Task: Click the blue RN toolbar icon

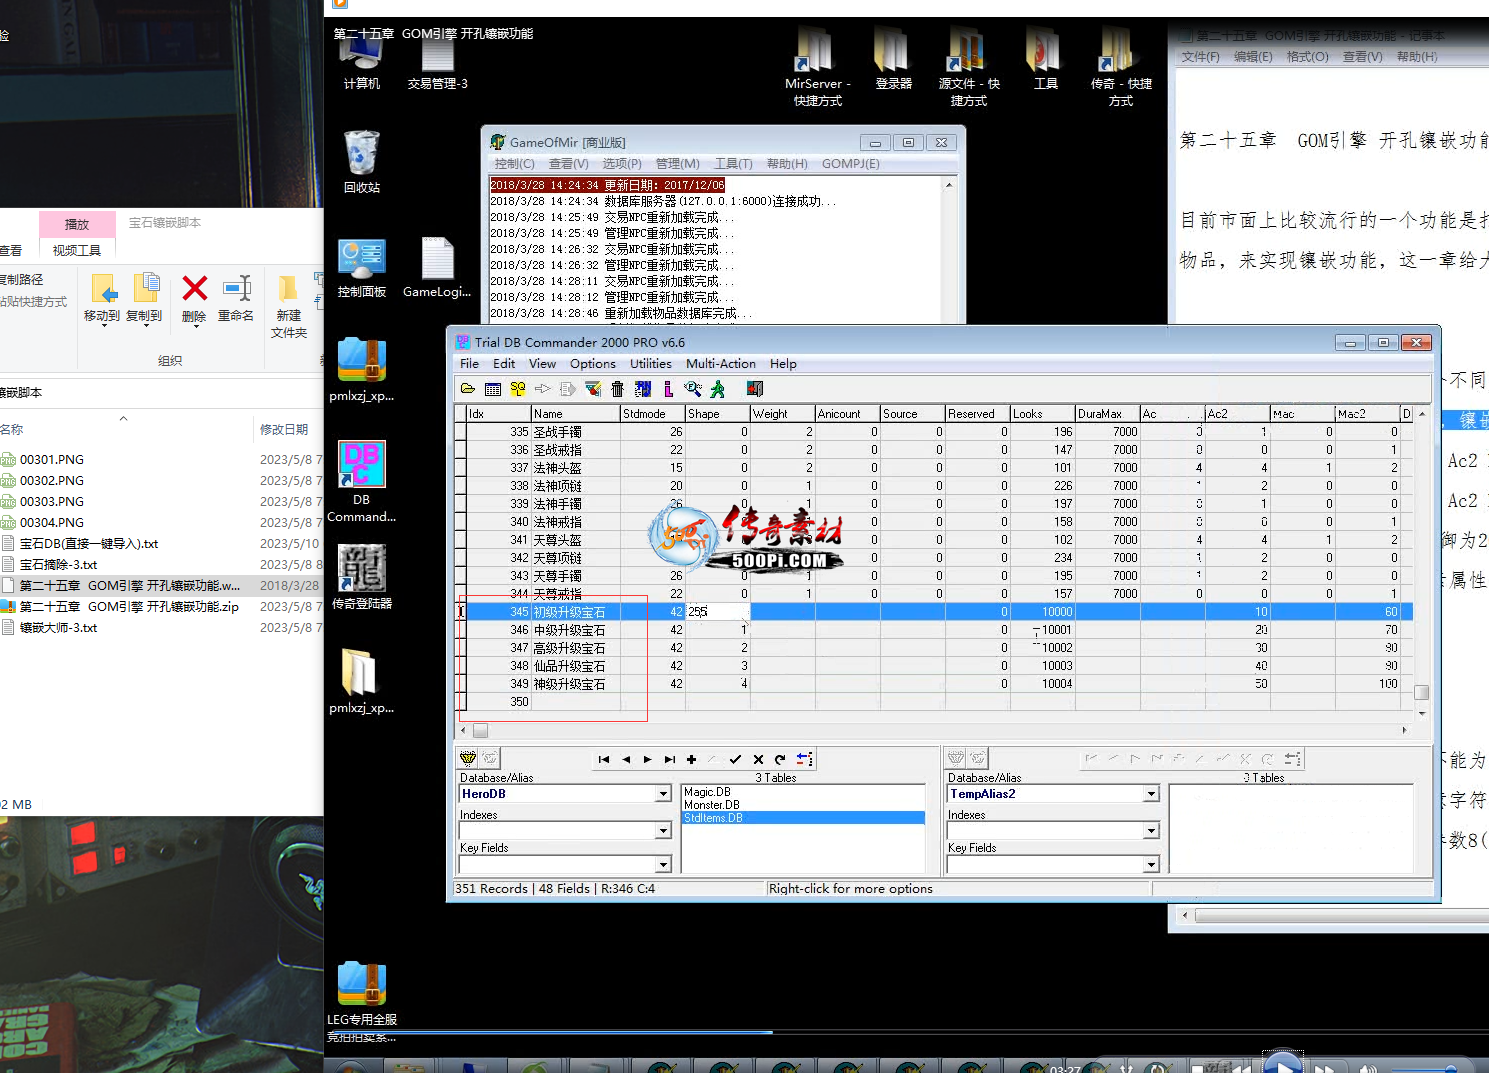Action: pyautogui.click(x=643, y=389)
